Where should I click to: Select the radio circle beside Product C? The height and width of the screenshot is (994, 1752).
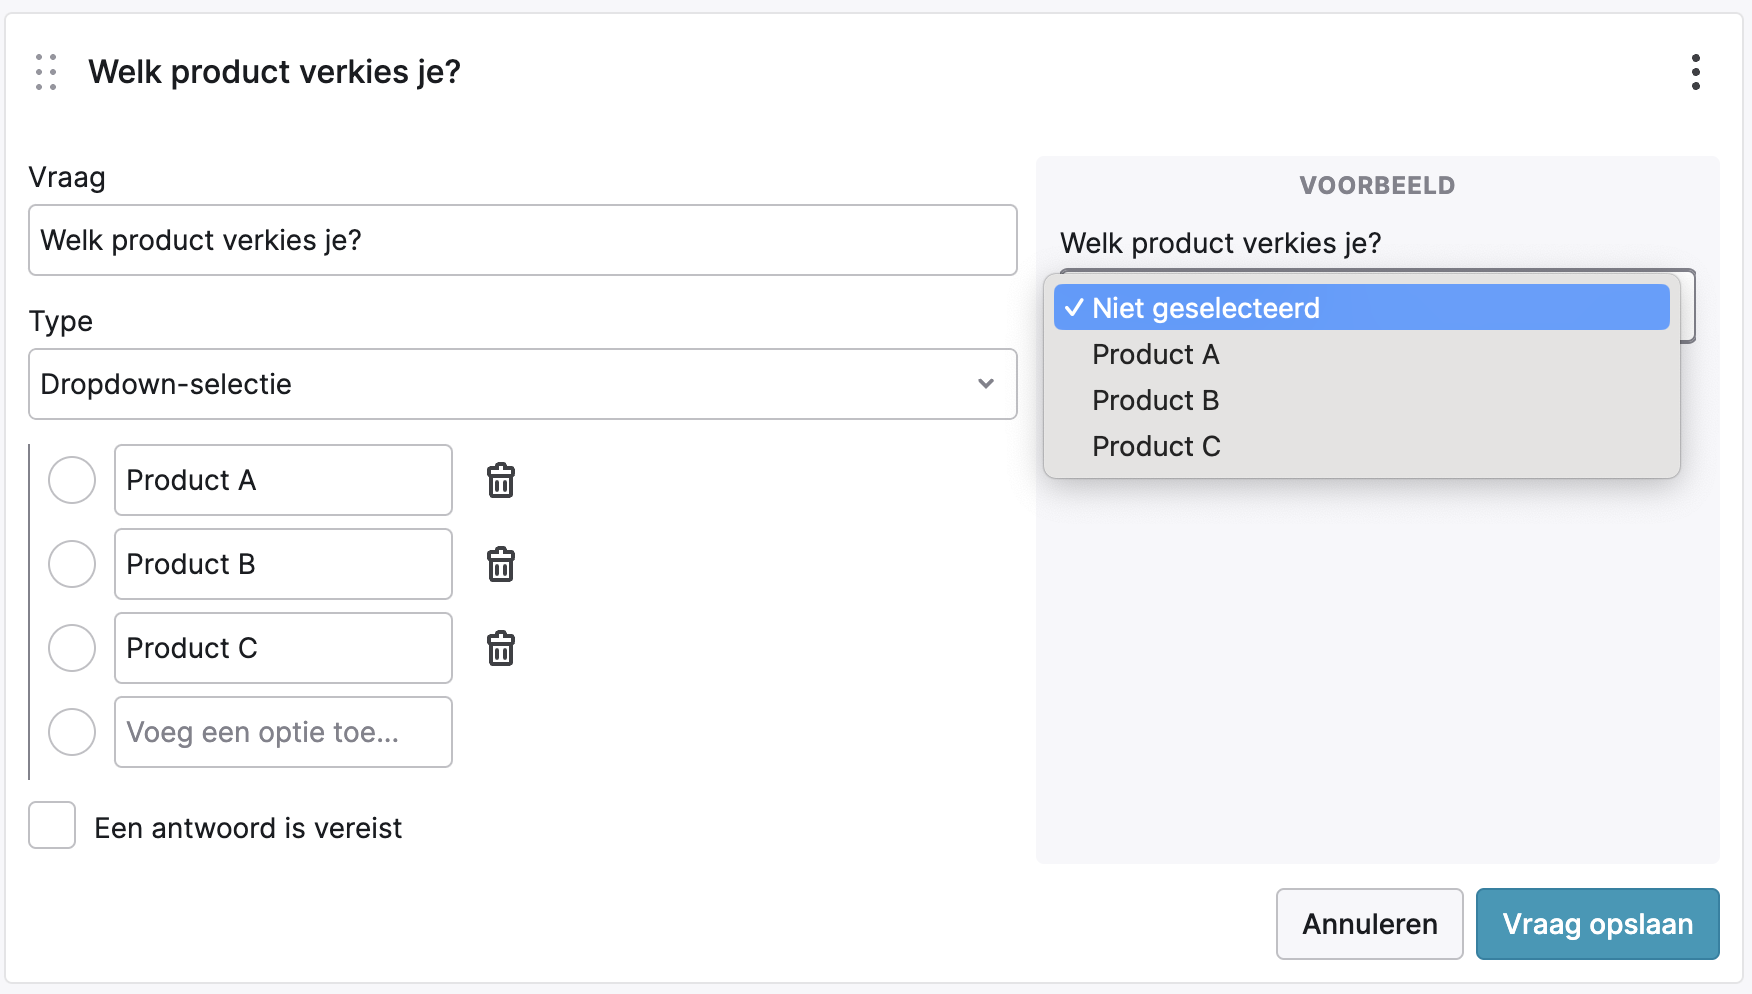pos(72,648)
